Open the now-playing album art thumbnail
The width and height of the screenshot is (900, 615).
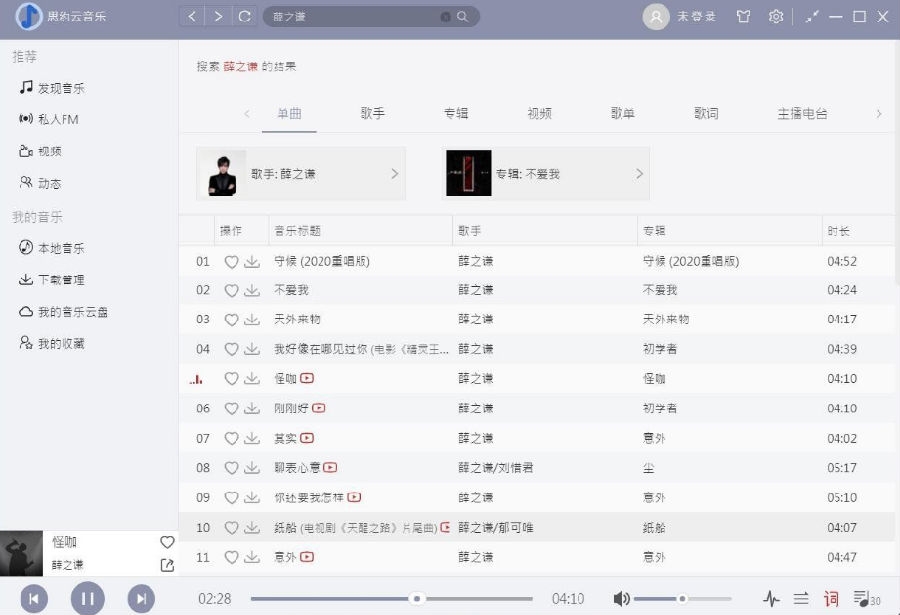21,553
